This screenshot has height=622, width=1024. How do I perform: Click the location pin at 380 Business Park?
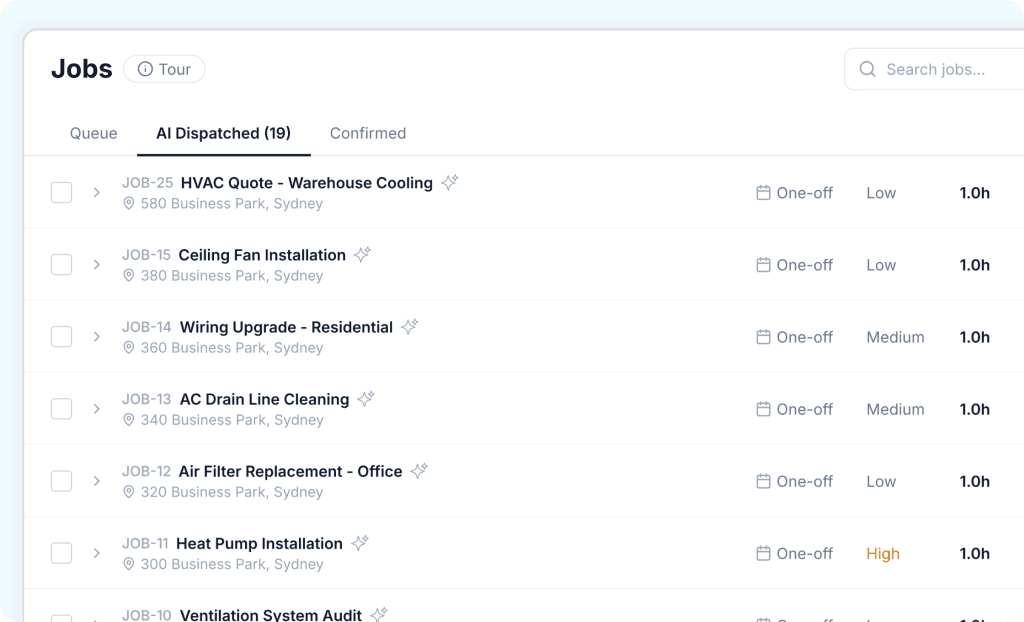click(x=129, y=276)
